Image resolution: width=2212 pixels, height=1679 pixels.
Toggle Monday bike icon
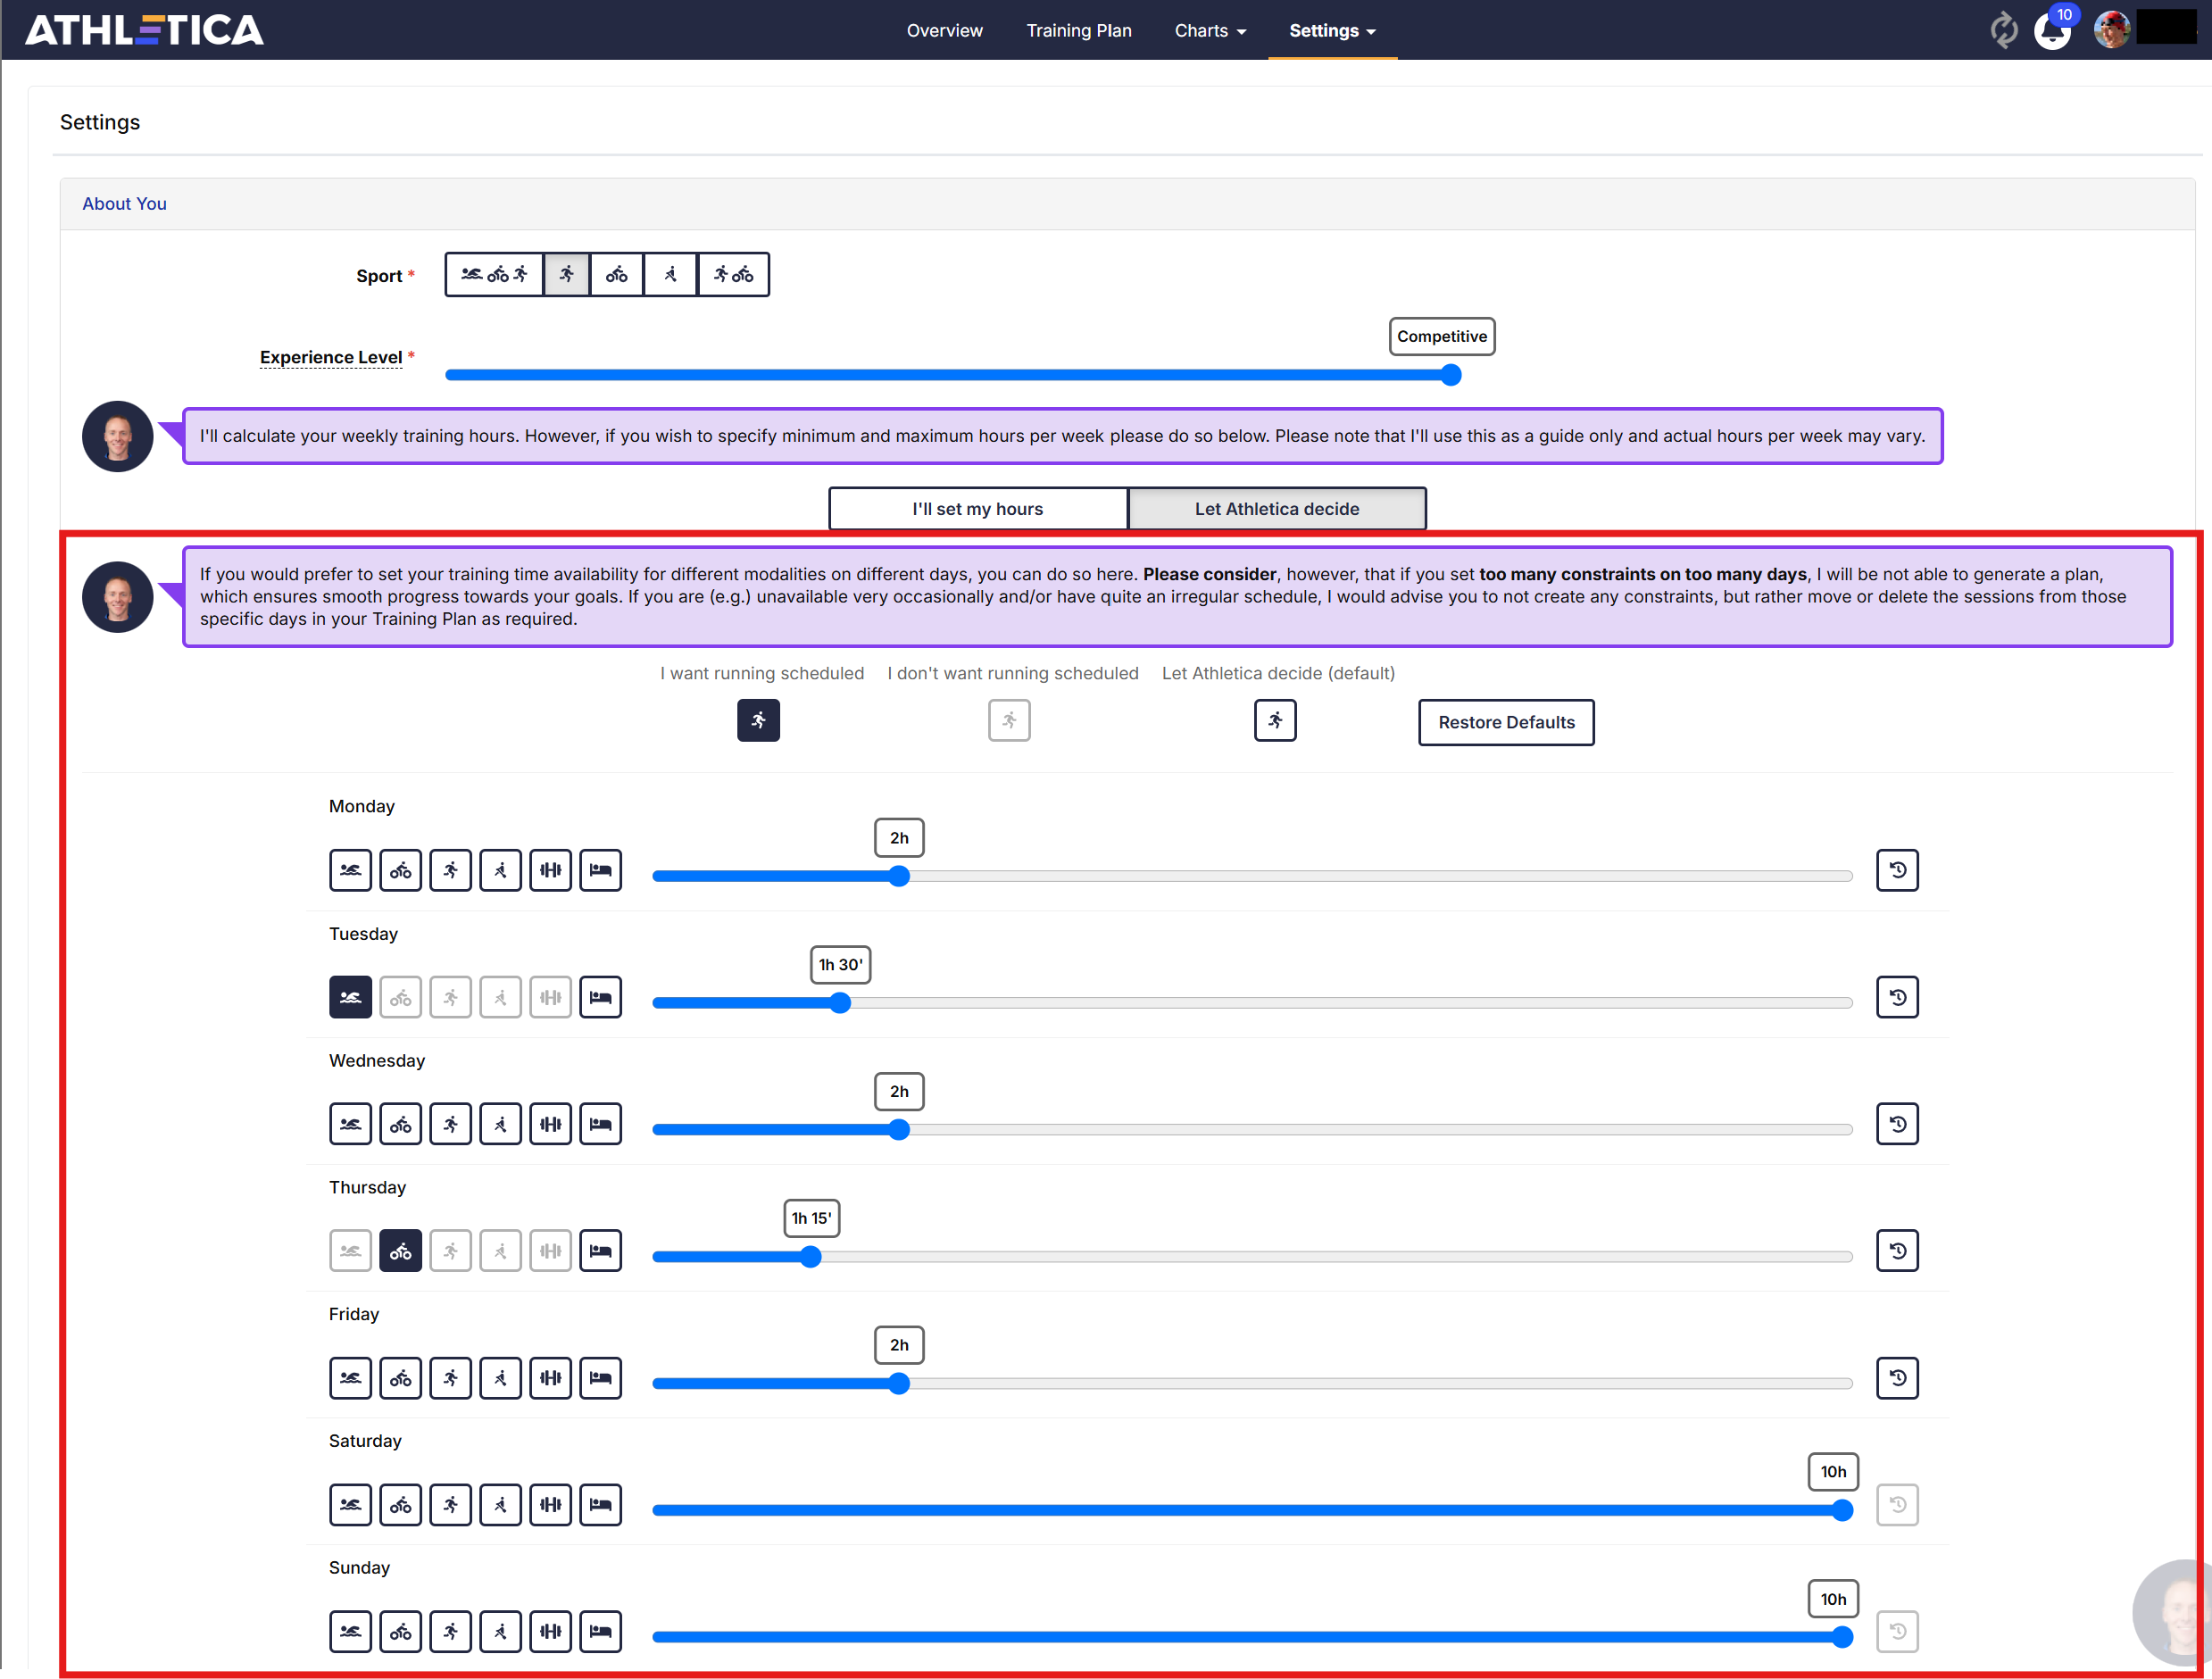pos(400,870)
